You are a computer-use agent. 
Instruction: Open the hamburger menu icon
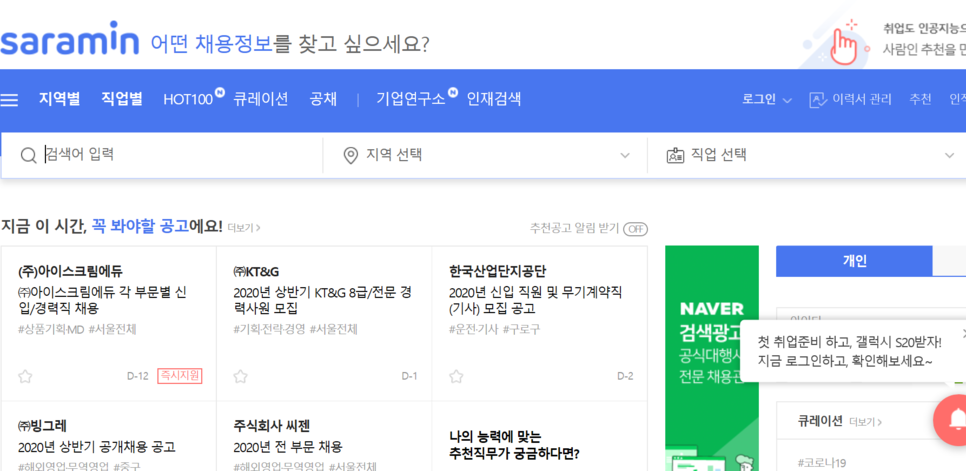click(9, 100)
